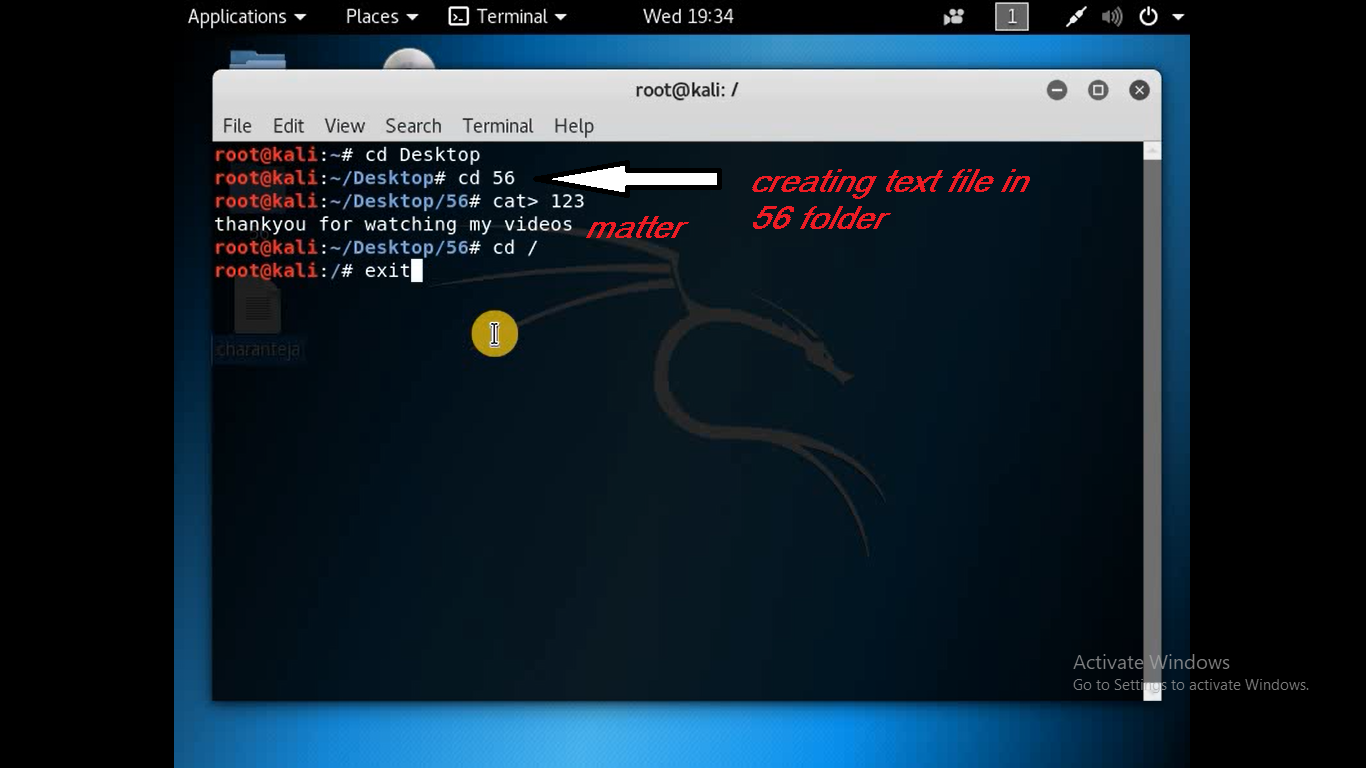Image resolution: width=1366 pixels, height=768 pixels.
Task: Click the Wed 19:34 clock display
Action: (687, 16)
